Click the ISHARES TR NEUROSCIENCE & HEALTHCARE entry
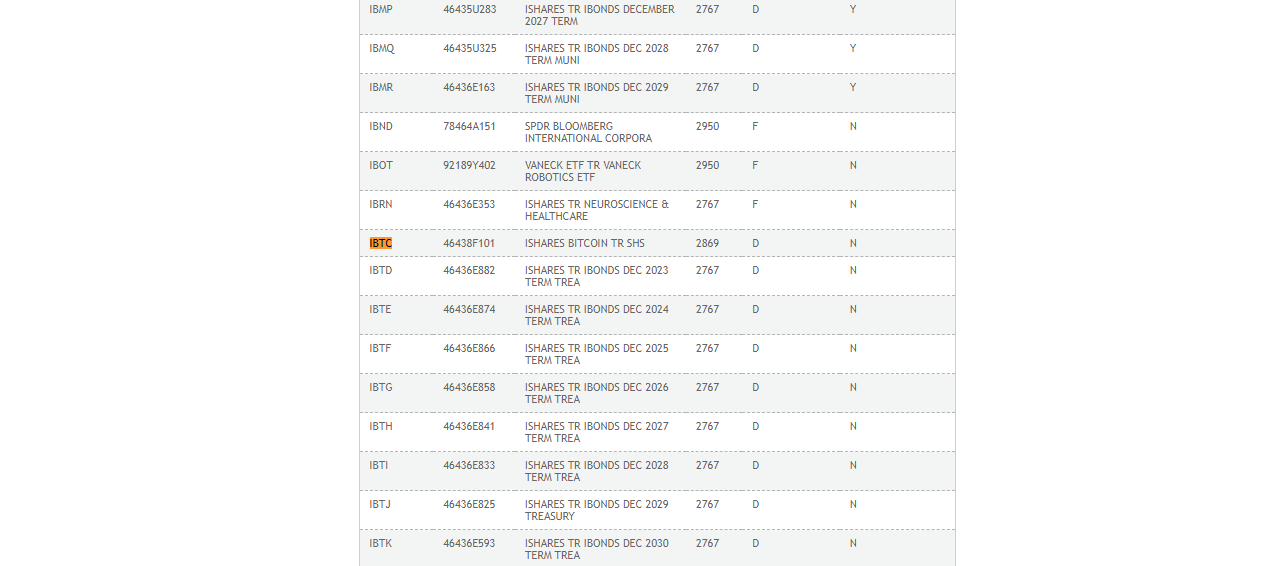1274x566 pixels. click(x=597, y=210)
